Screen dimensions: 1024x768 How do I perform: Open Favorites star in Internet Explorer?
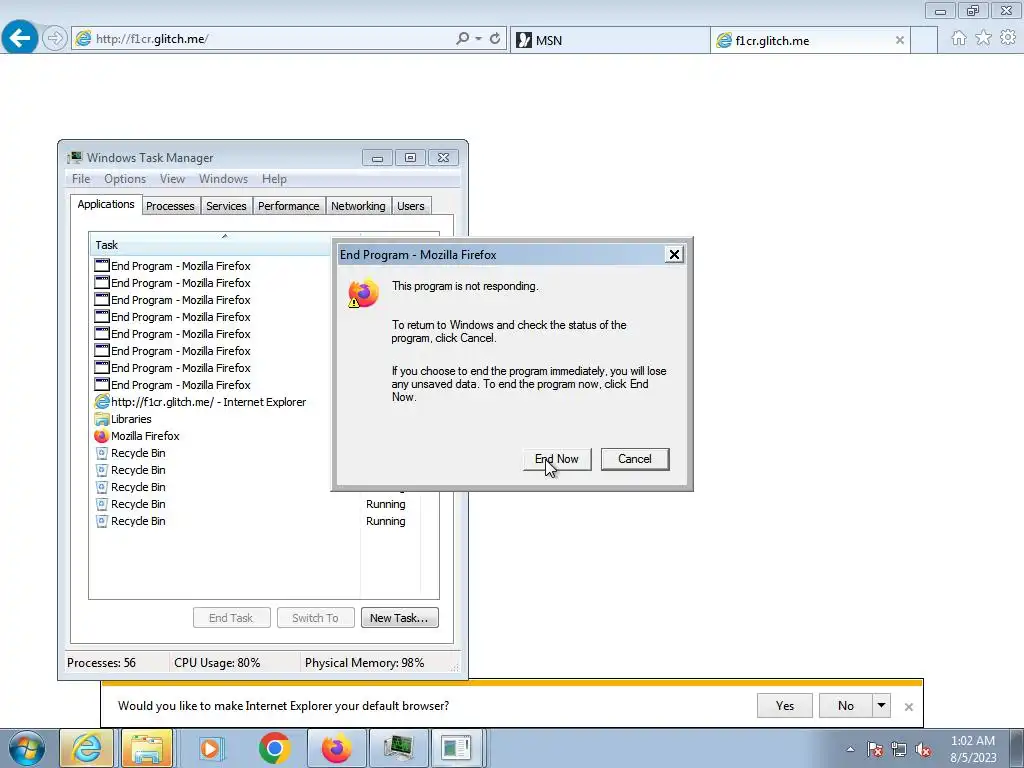pyautogui.click(x=983, y=38)
